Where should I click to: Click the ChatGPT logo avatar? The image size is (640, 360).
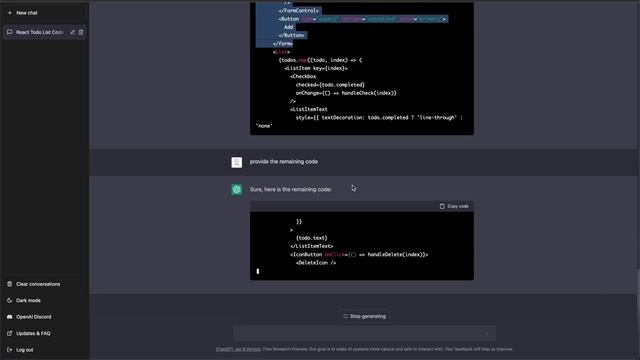[237, 189]
